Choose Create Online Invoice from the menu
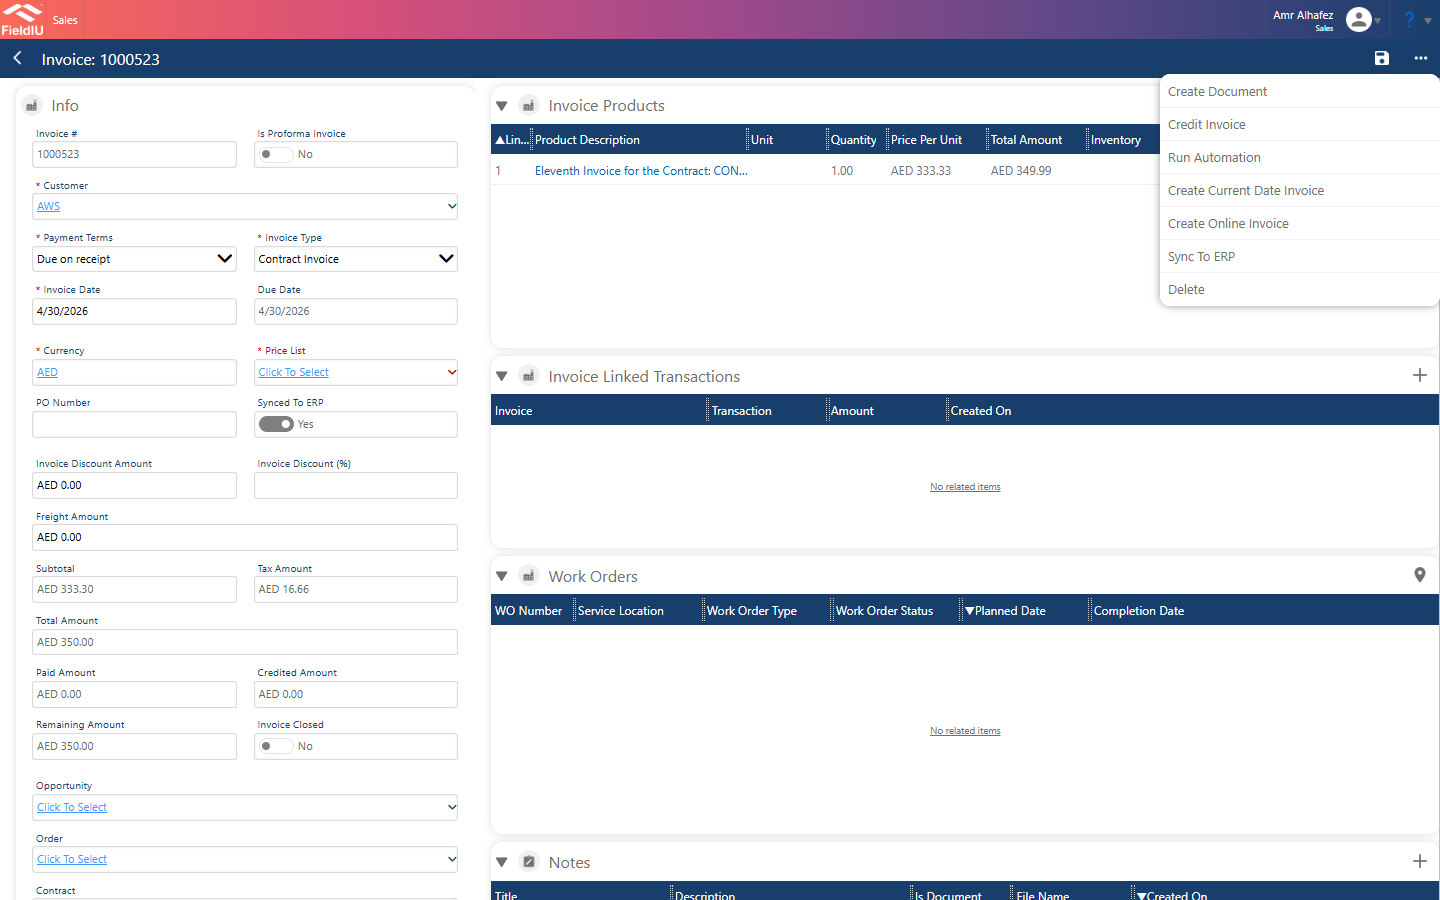 1299,223
